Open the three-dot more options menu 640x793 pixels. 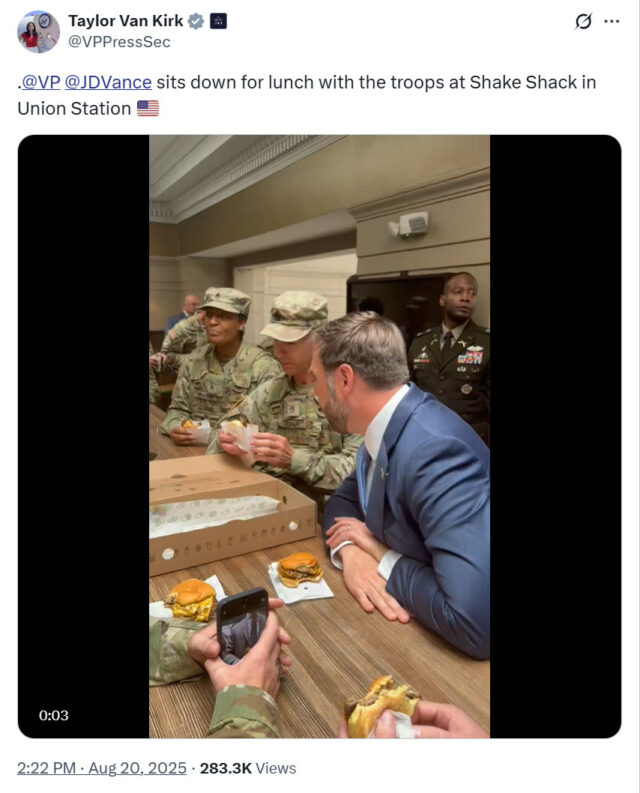point(612,21)
